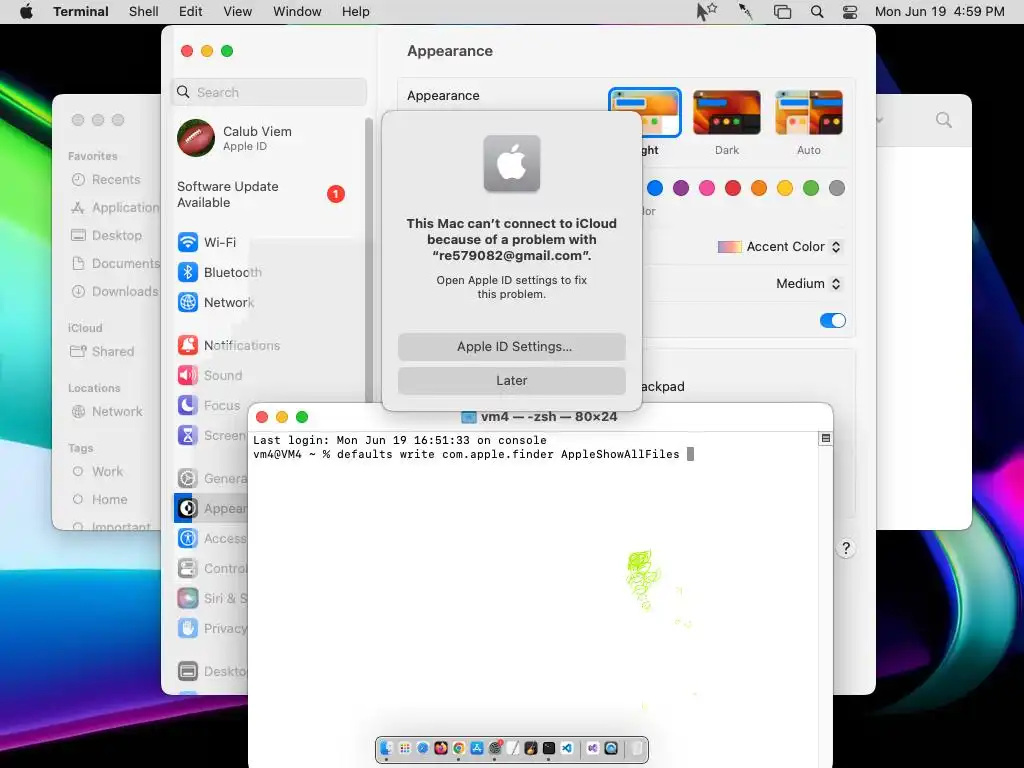Open the Screen Time hourglass icon
This screenshot has height=768, width=1024.
(188, 435)
